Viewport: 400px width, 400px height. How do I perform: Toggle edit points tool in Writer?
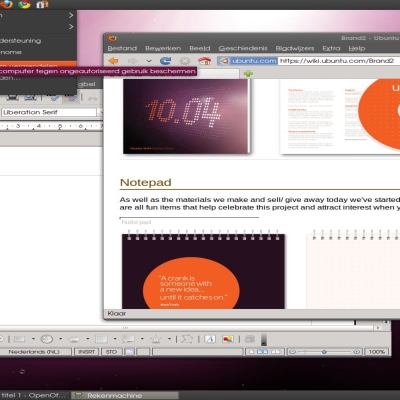click(187, 339)
